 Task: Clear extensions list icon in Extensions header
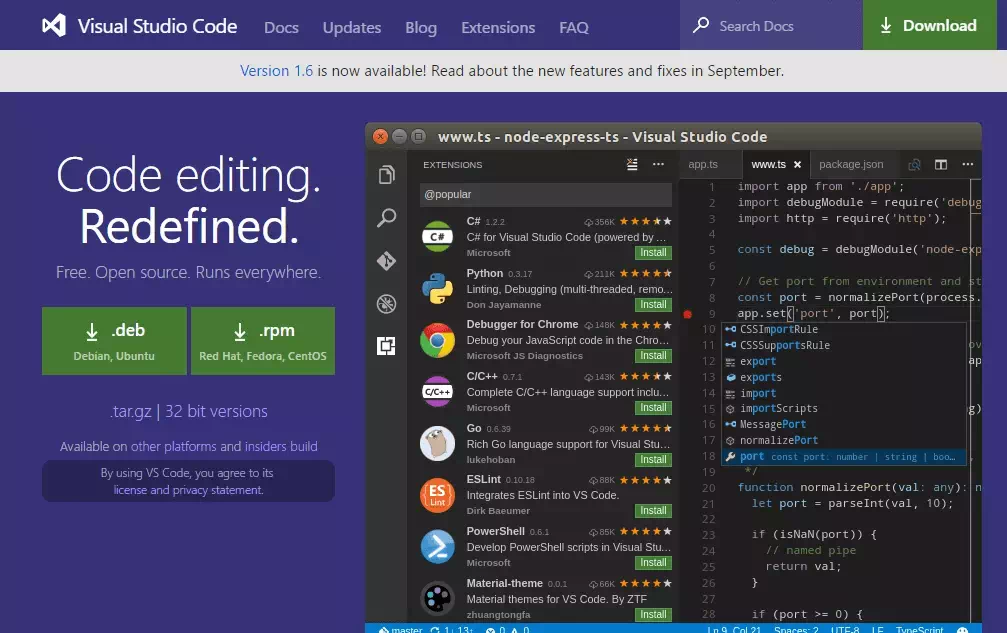coord(633,164)
